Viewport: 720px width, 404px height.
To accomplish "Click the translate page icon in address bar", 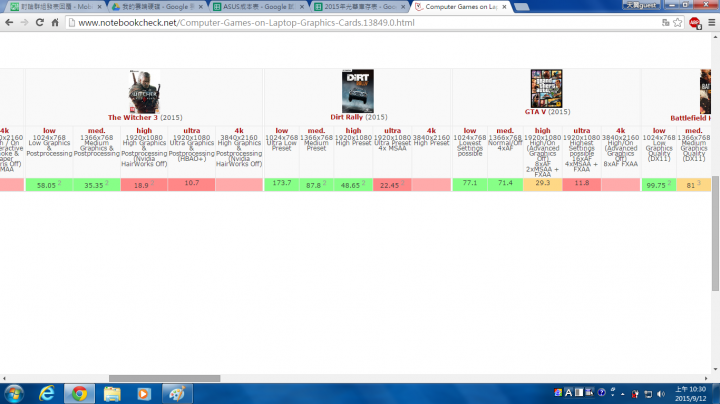I will click(665, 22).
